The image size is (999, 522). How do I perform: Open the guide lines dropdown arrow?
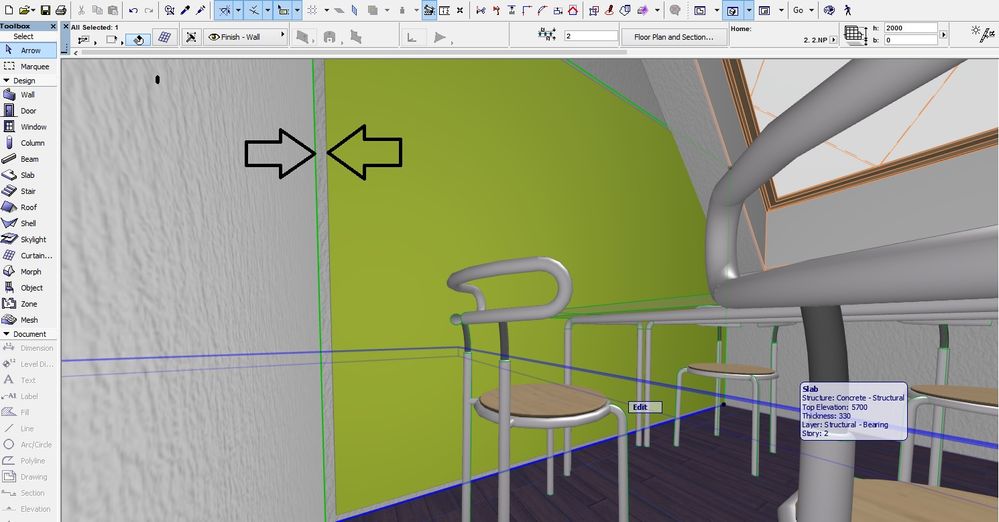(x=238, y=10)
